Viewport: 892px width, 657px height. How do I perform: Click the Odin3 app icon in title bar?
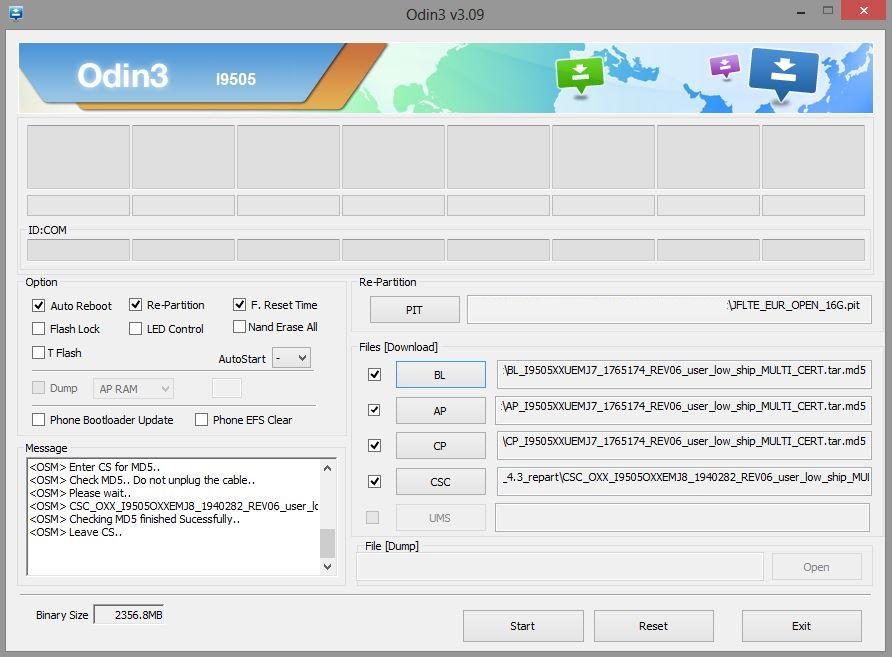click(16, 13)
